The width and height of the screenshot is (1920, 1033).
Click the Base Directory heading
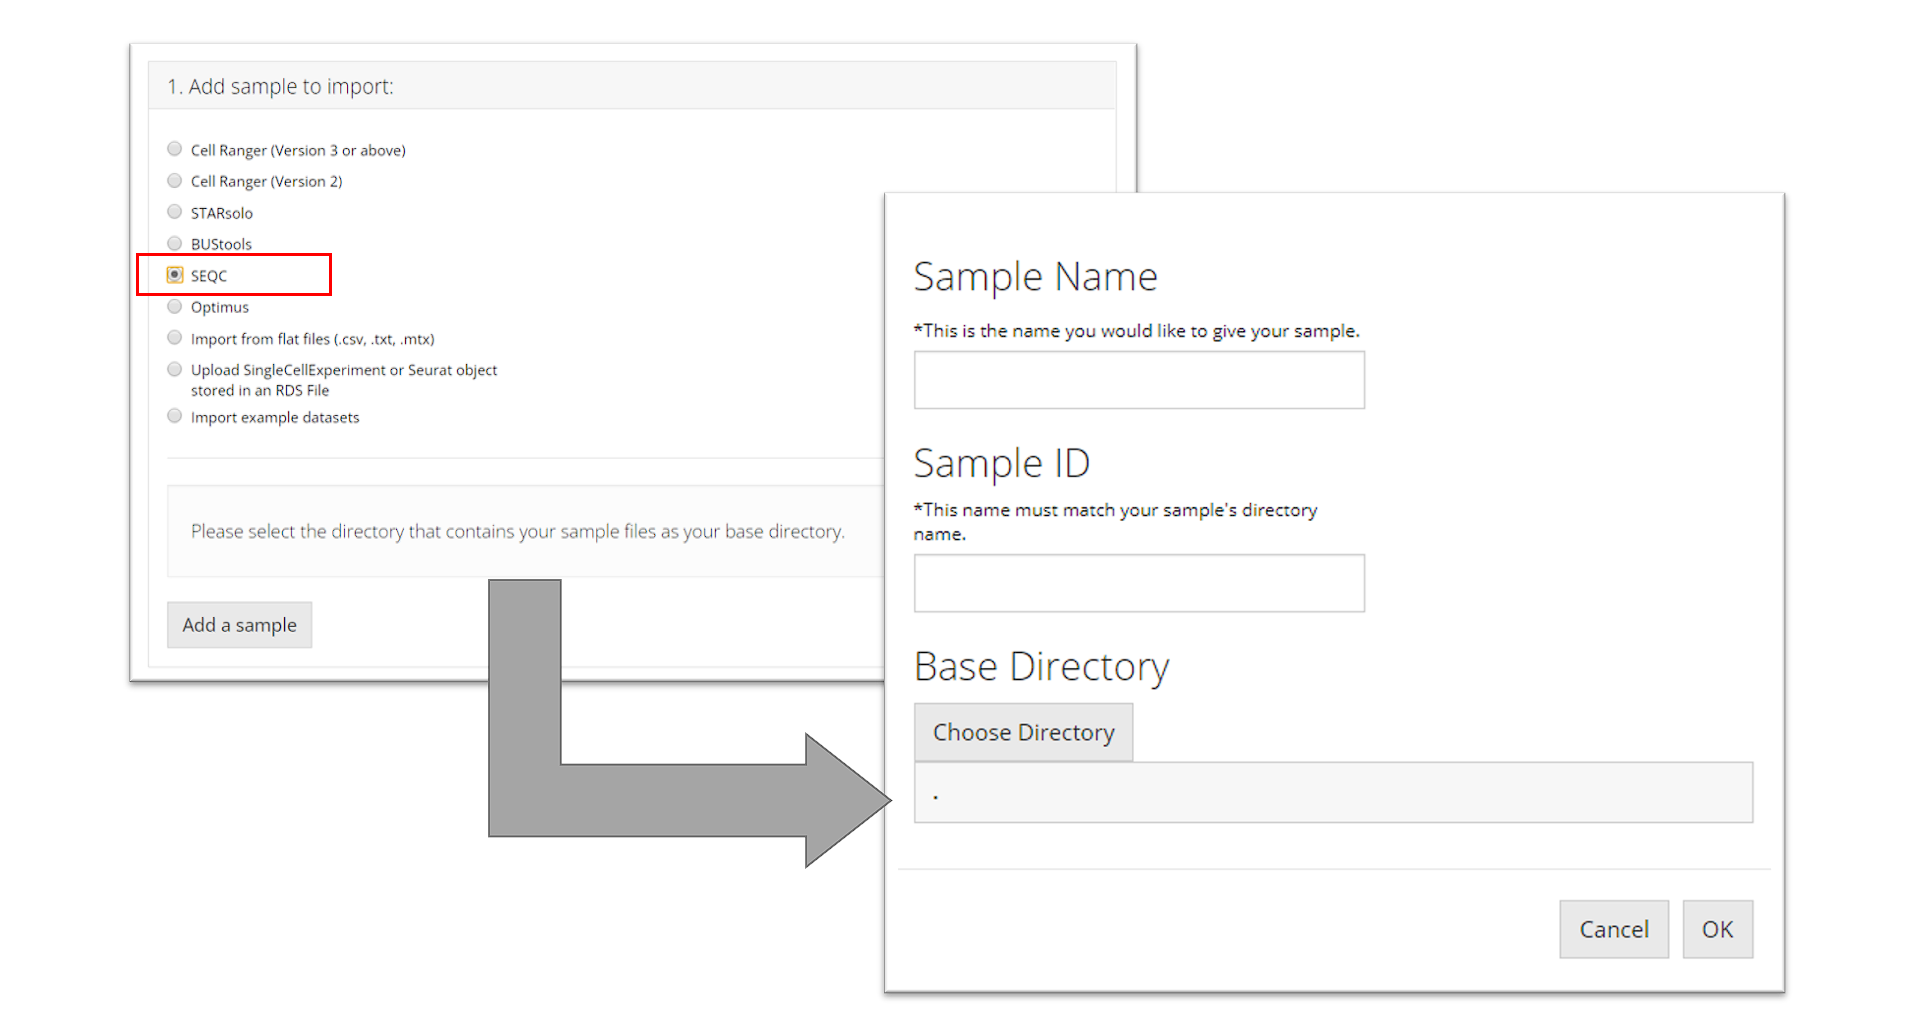[1041, 667]
